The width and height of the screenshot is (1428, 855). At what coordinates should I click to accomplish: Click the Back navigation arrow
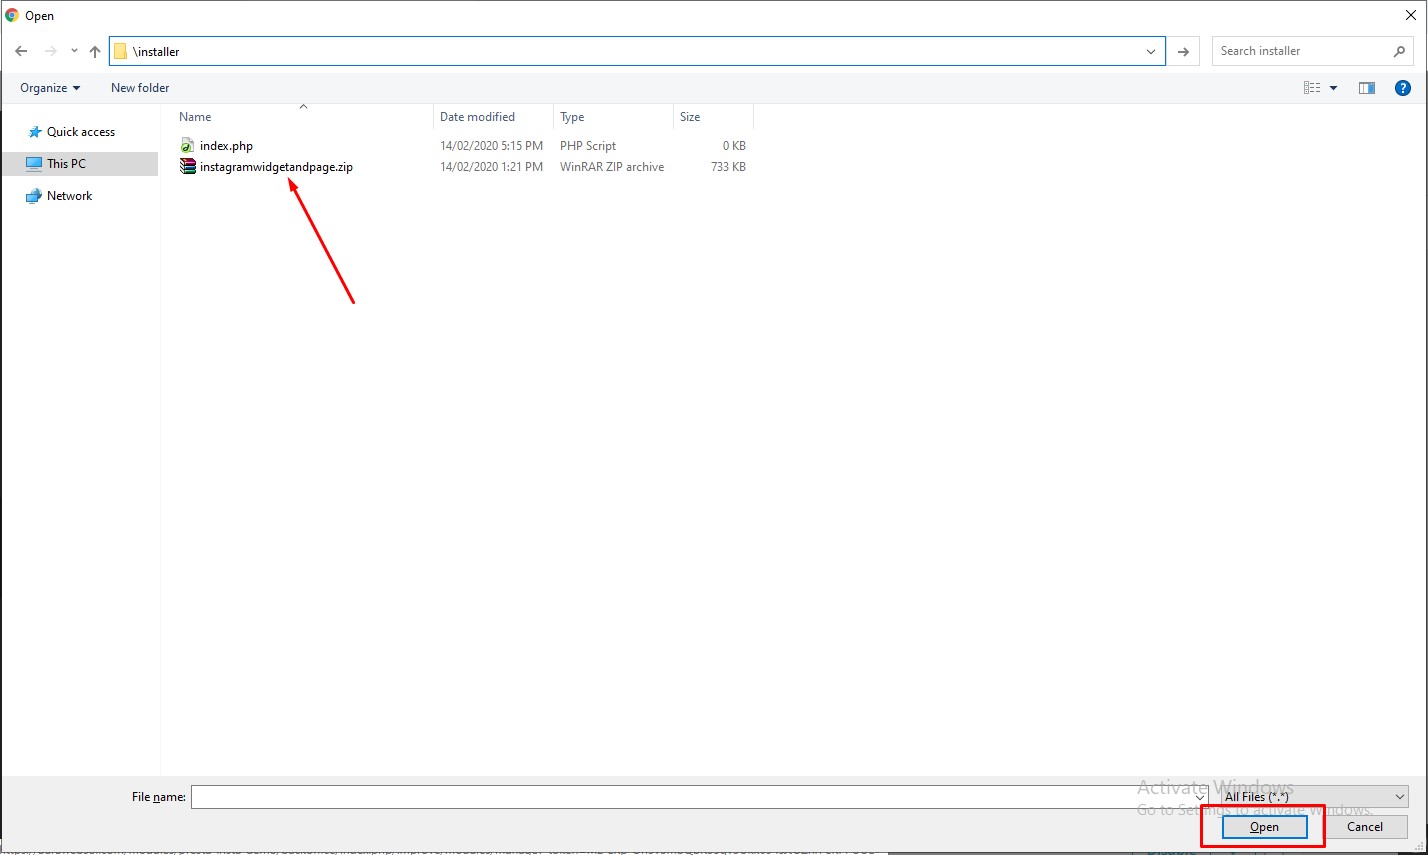point(21,51)
